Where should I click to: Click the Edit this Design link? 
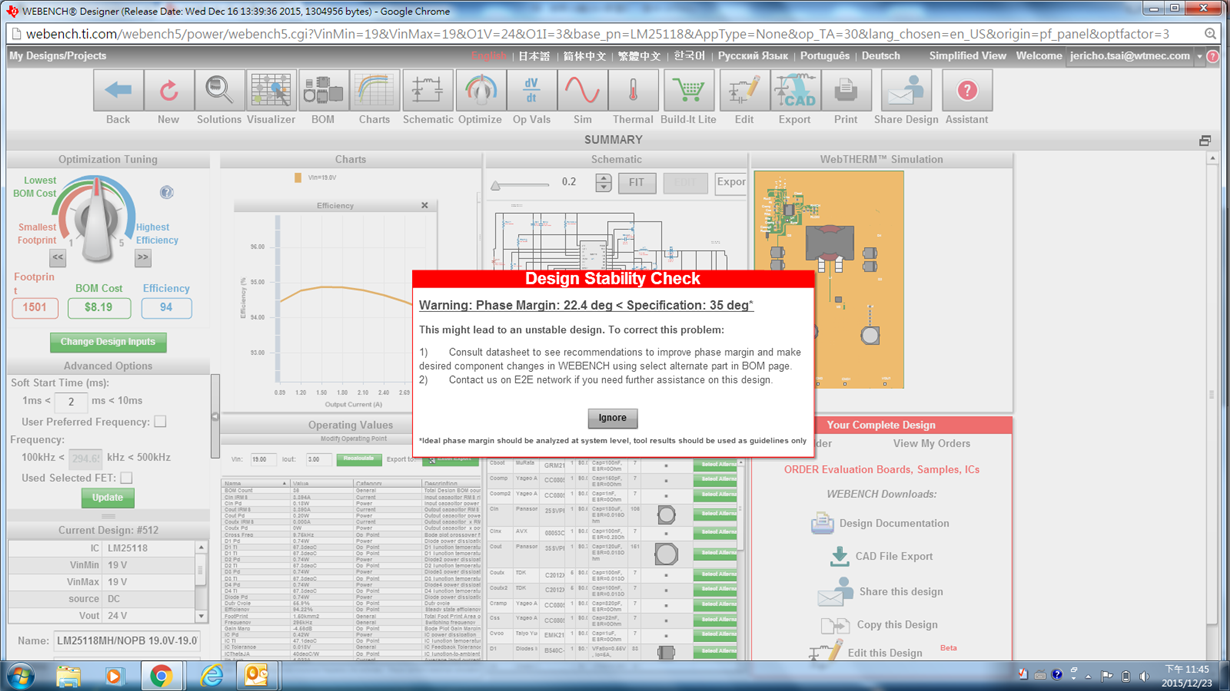click(885, 653)
